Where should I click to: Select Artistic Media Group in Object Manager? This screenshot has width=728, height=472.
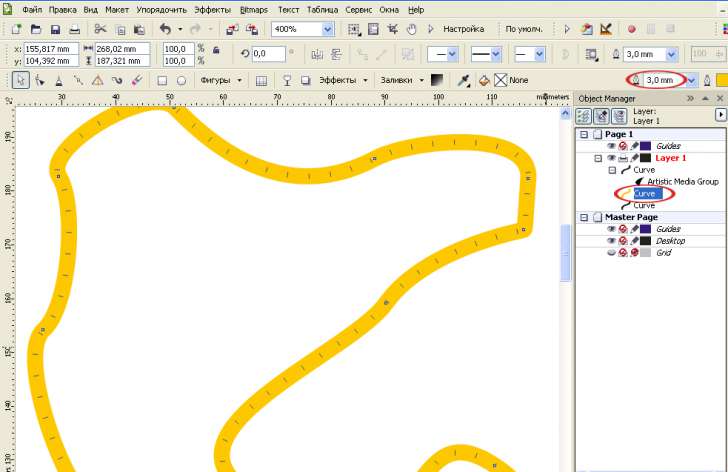point(682,182)
